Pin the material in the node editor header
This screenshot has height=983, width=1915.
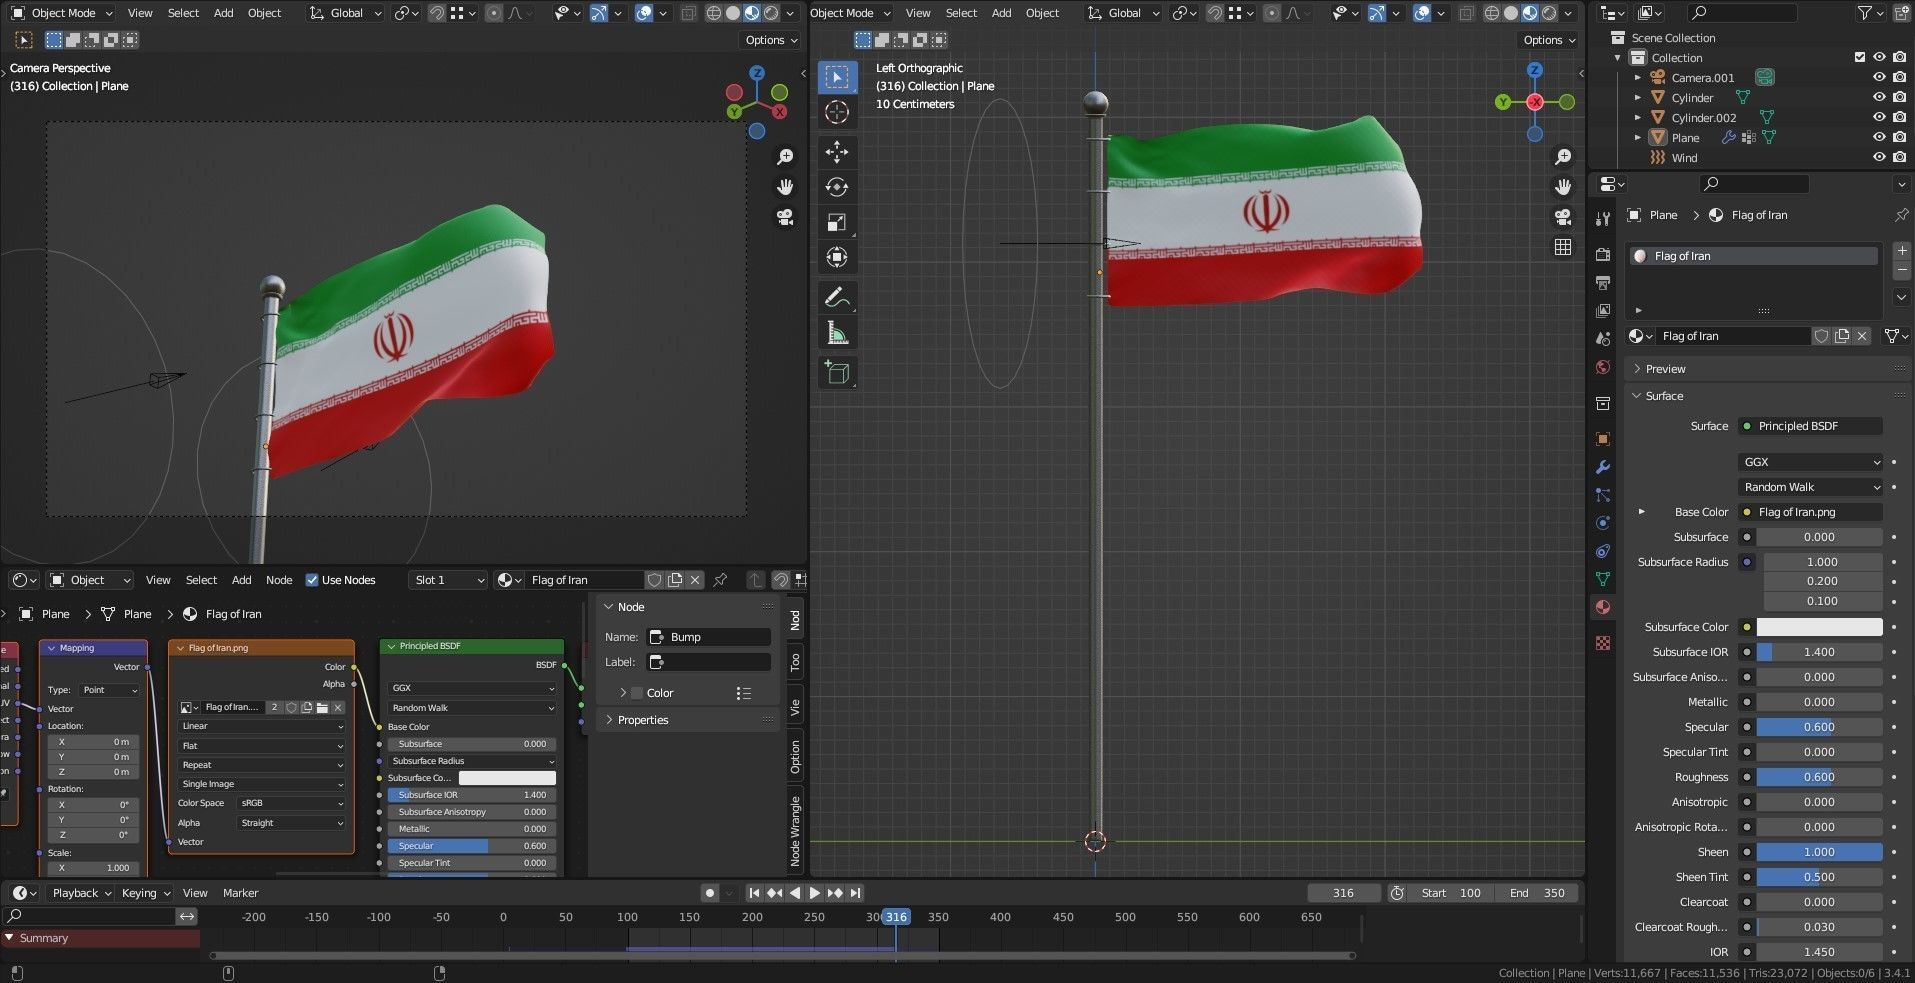coord(719,580)
